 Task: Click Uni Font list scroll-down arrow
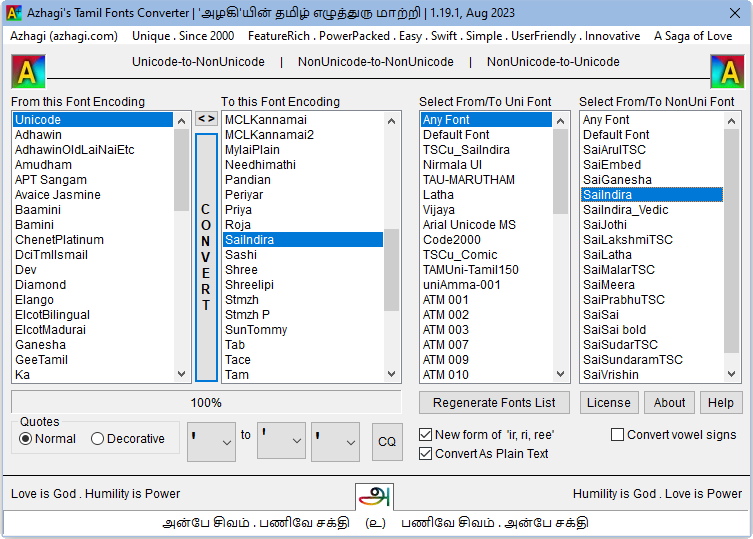pyautogui.click(x=560, y=374)
